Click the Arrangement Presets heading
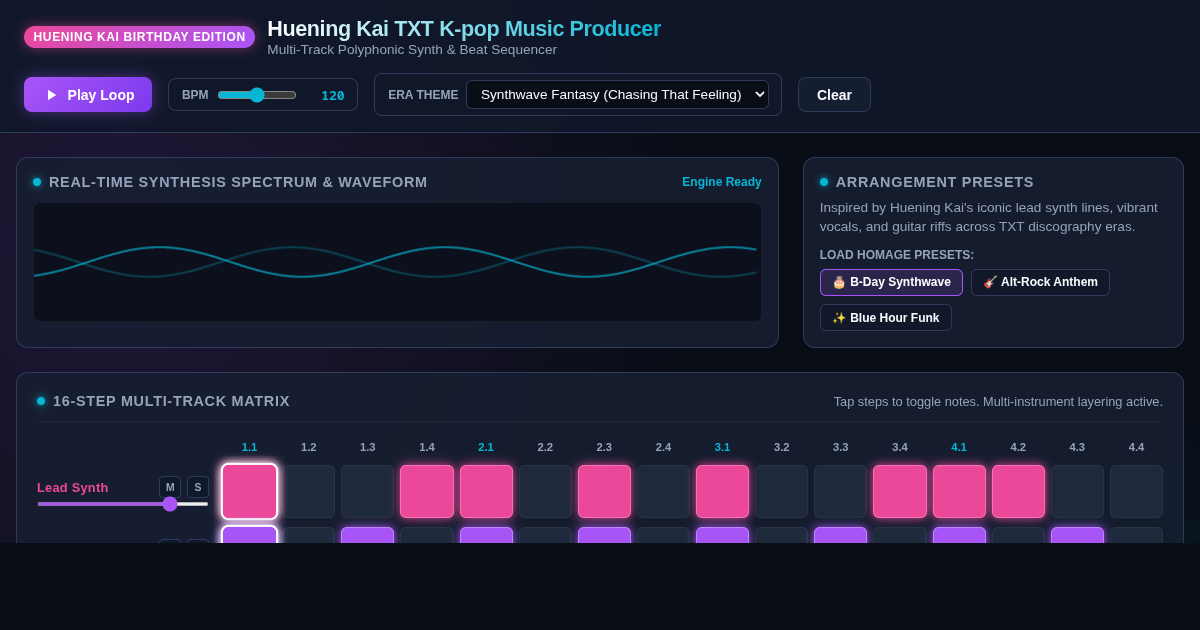The width and height of the screenshot is (1200, 630). 935,182
